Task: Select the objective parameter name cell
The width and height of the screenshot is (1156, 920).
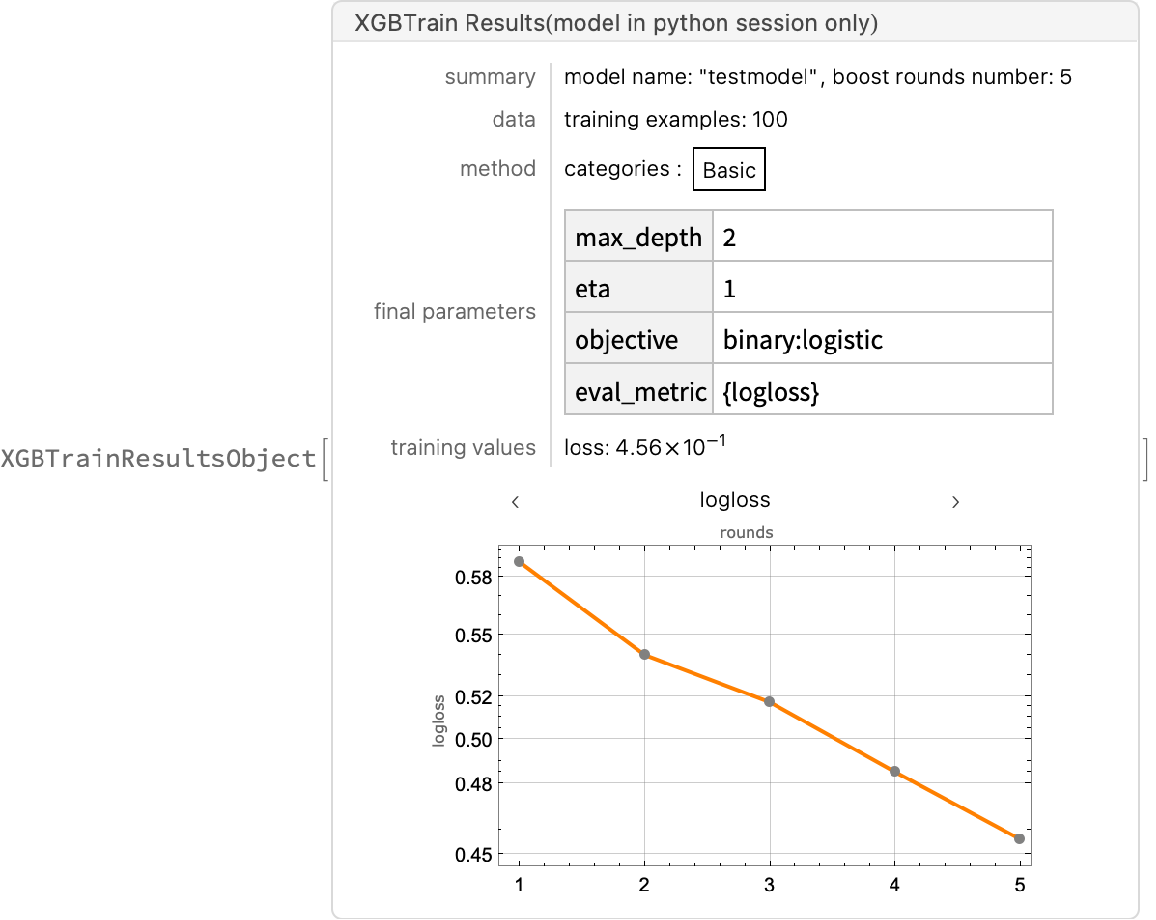Action: click(640, 339)
